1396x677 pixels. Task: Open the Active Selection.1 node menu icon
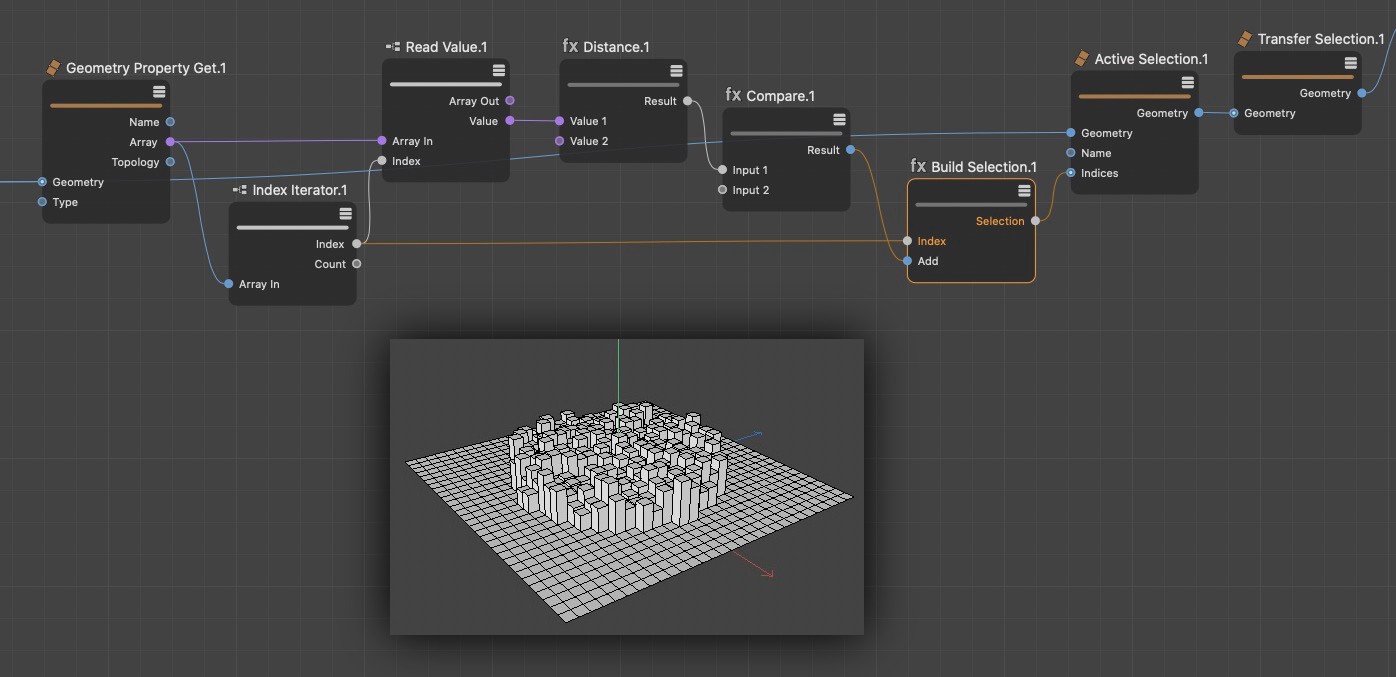pos(1188,82)
